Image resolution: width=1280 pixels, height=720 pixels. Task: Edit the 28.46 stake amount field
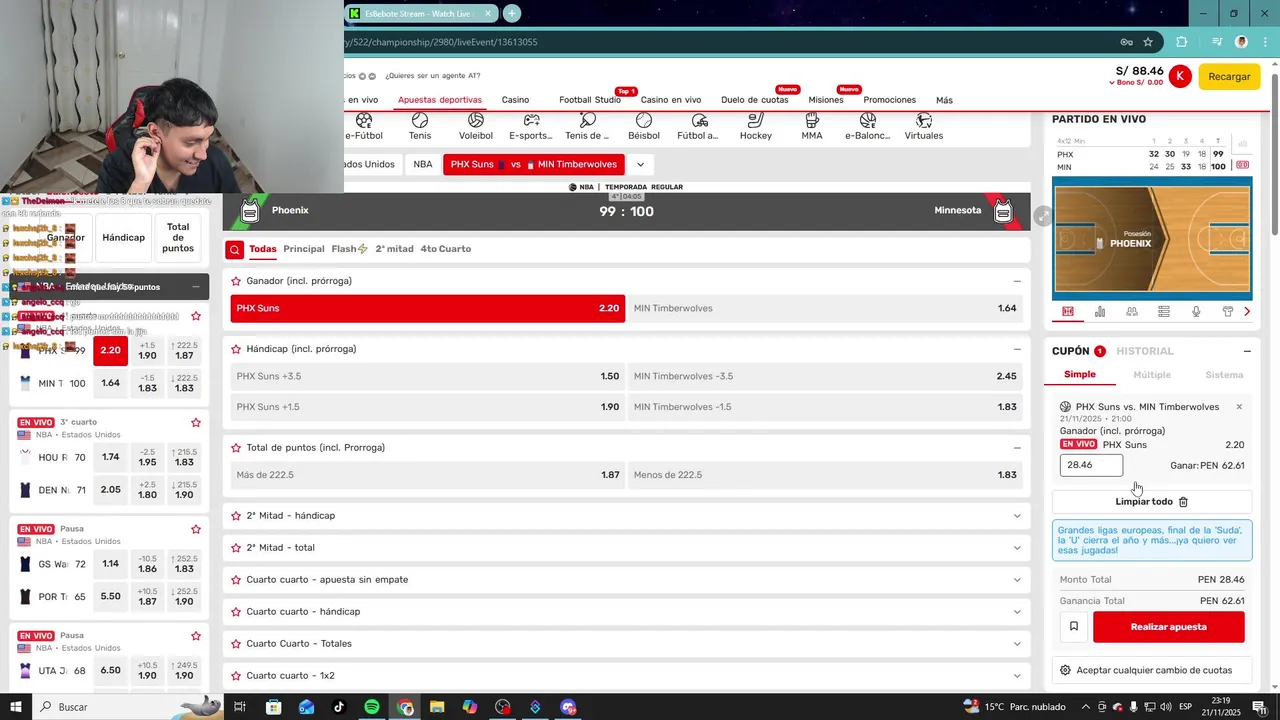coord(1091,465)
